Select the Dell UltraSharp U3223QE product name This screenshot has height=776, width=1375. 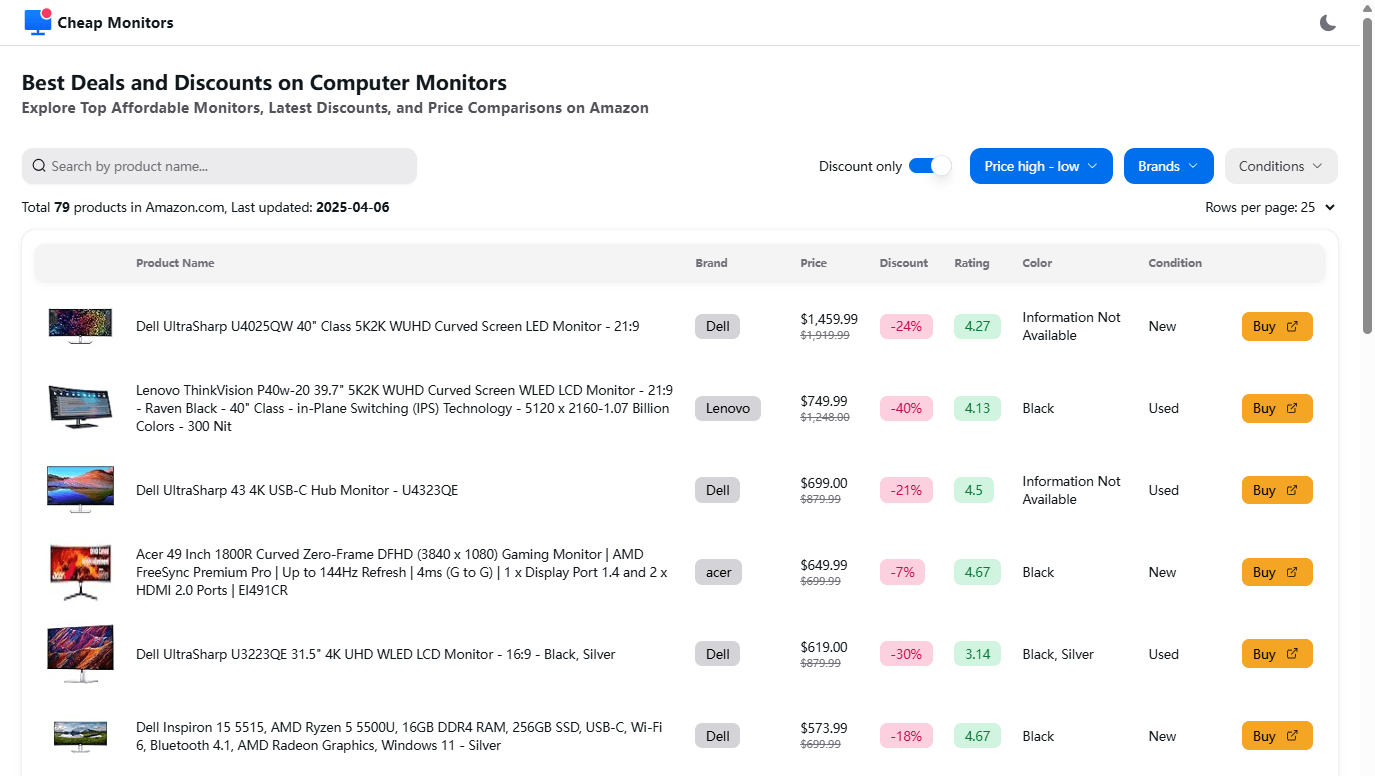click(x=375, y=654)
